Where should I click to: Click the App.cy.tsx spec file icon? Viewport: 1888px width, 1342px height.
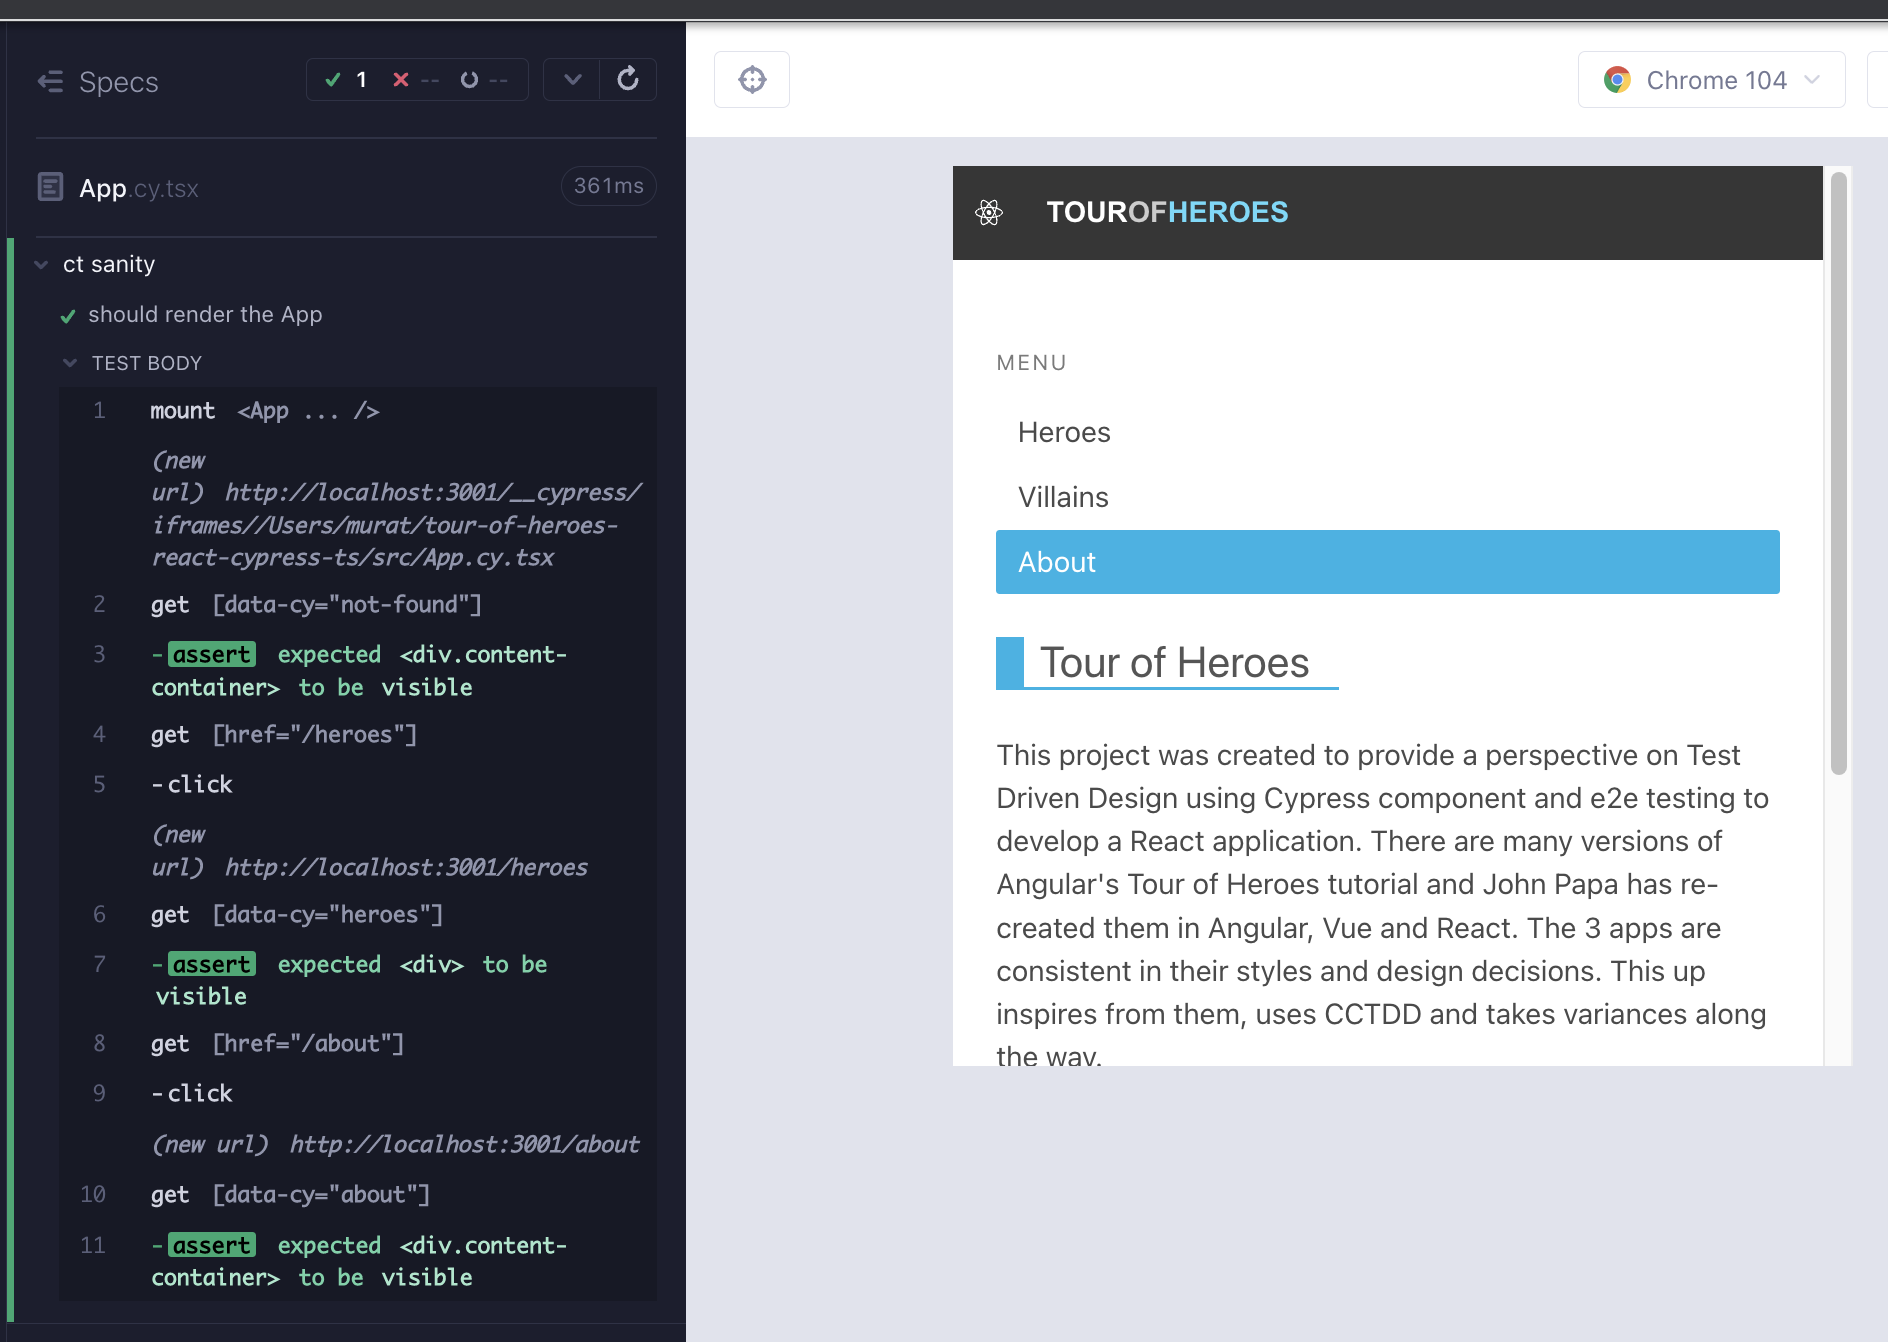click(x=50, y=187)
